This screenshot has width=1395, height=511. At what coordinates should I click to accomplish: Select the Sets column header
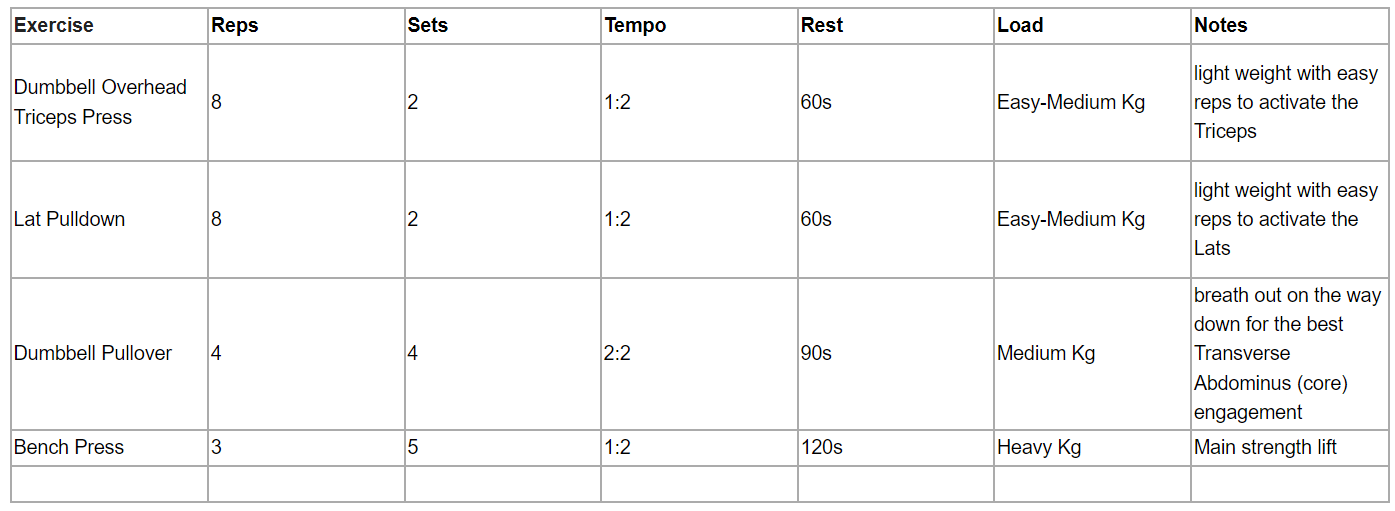coord(430,26)
